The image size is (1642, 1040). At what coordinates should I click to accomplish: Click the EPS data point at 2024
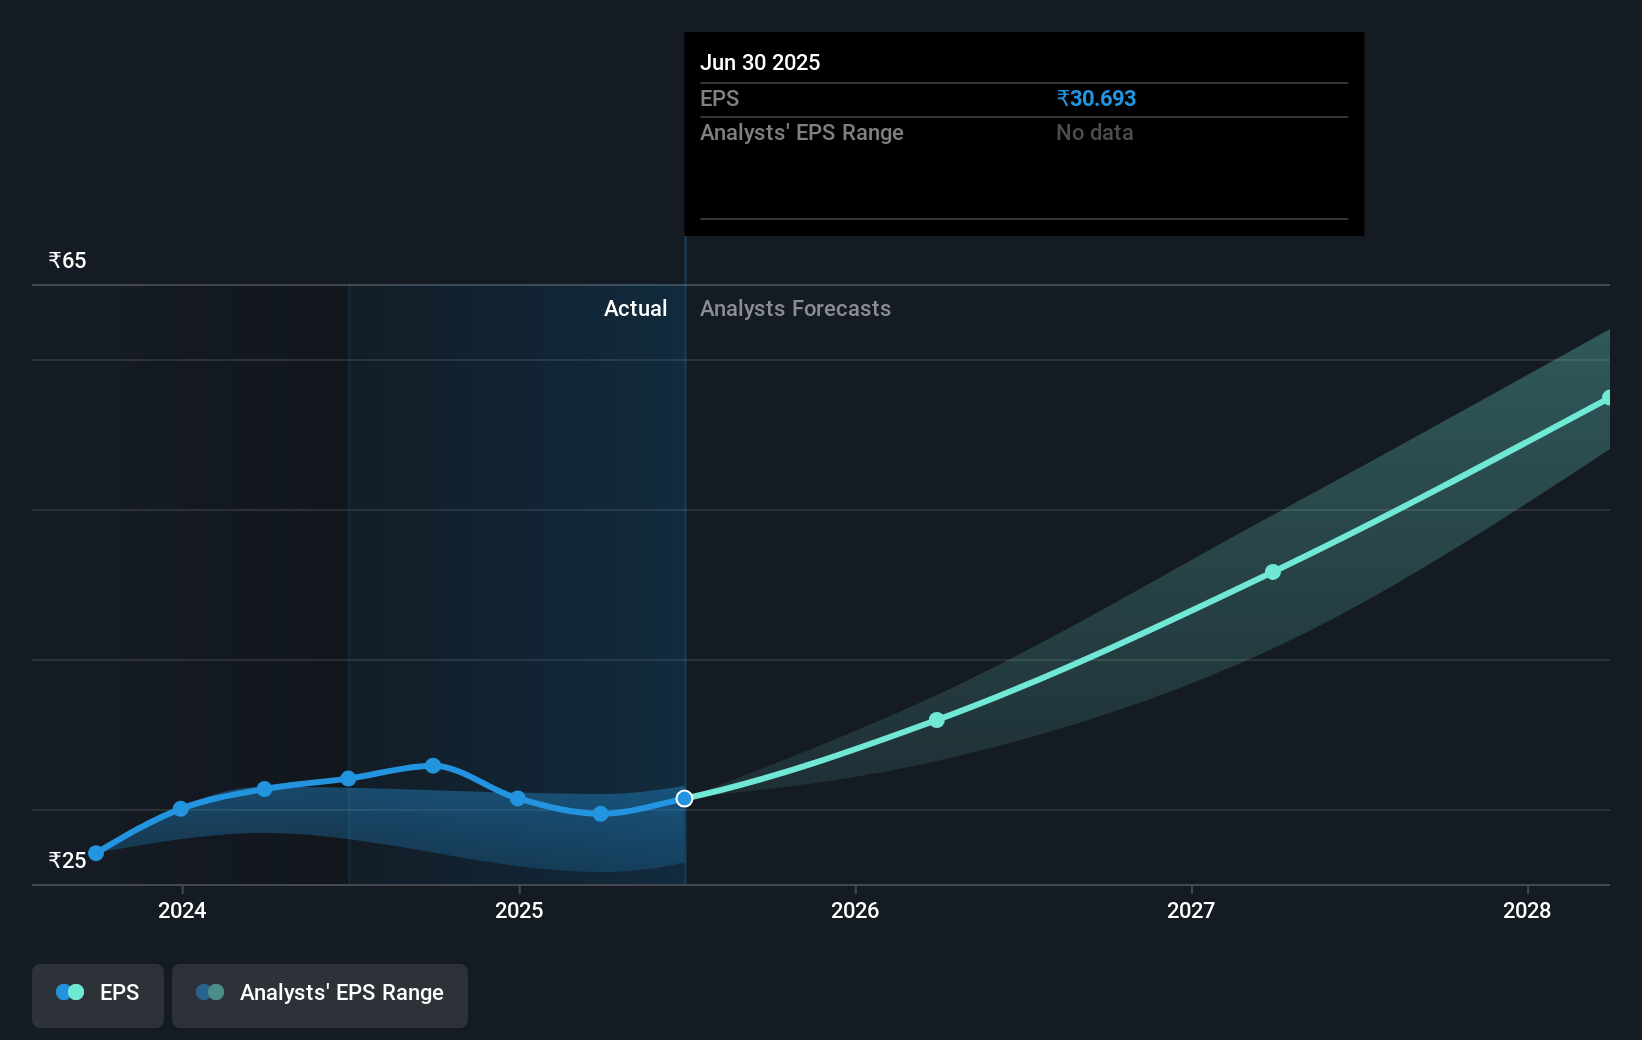181,809
